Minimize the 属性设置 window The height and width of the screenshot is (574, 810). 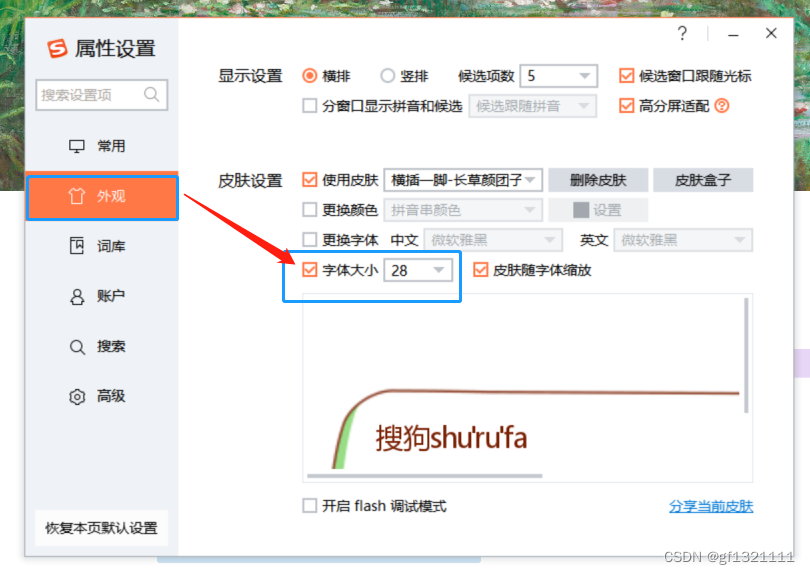tap(733, 35)
